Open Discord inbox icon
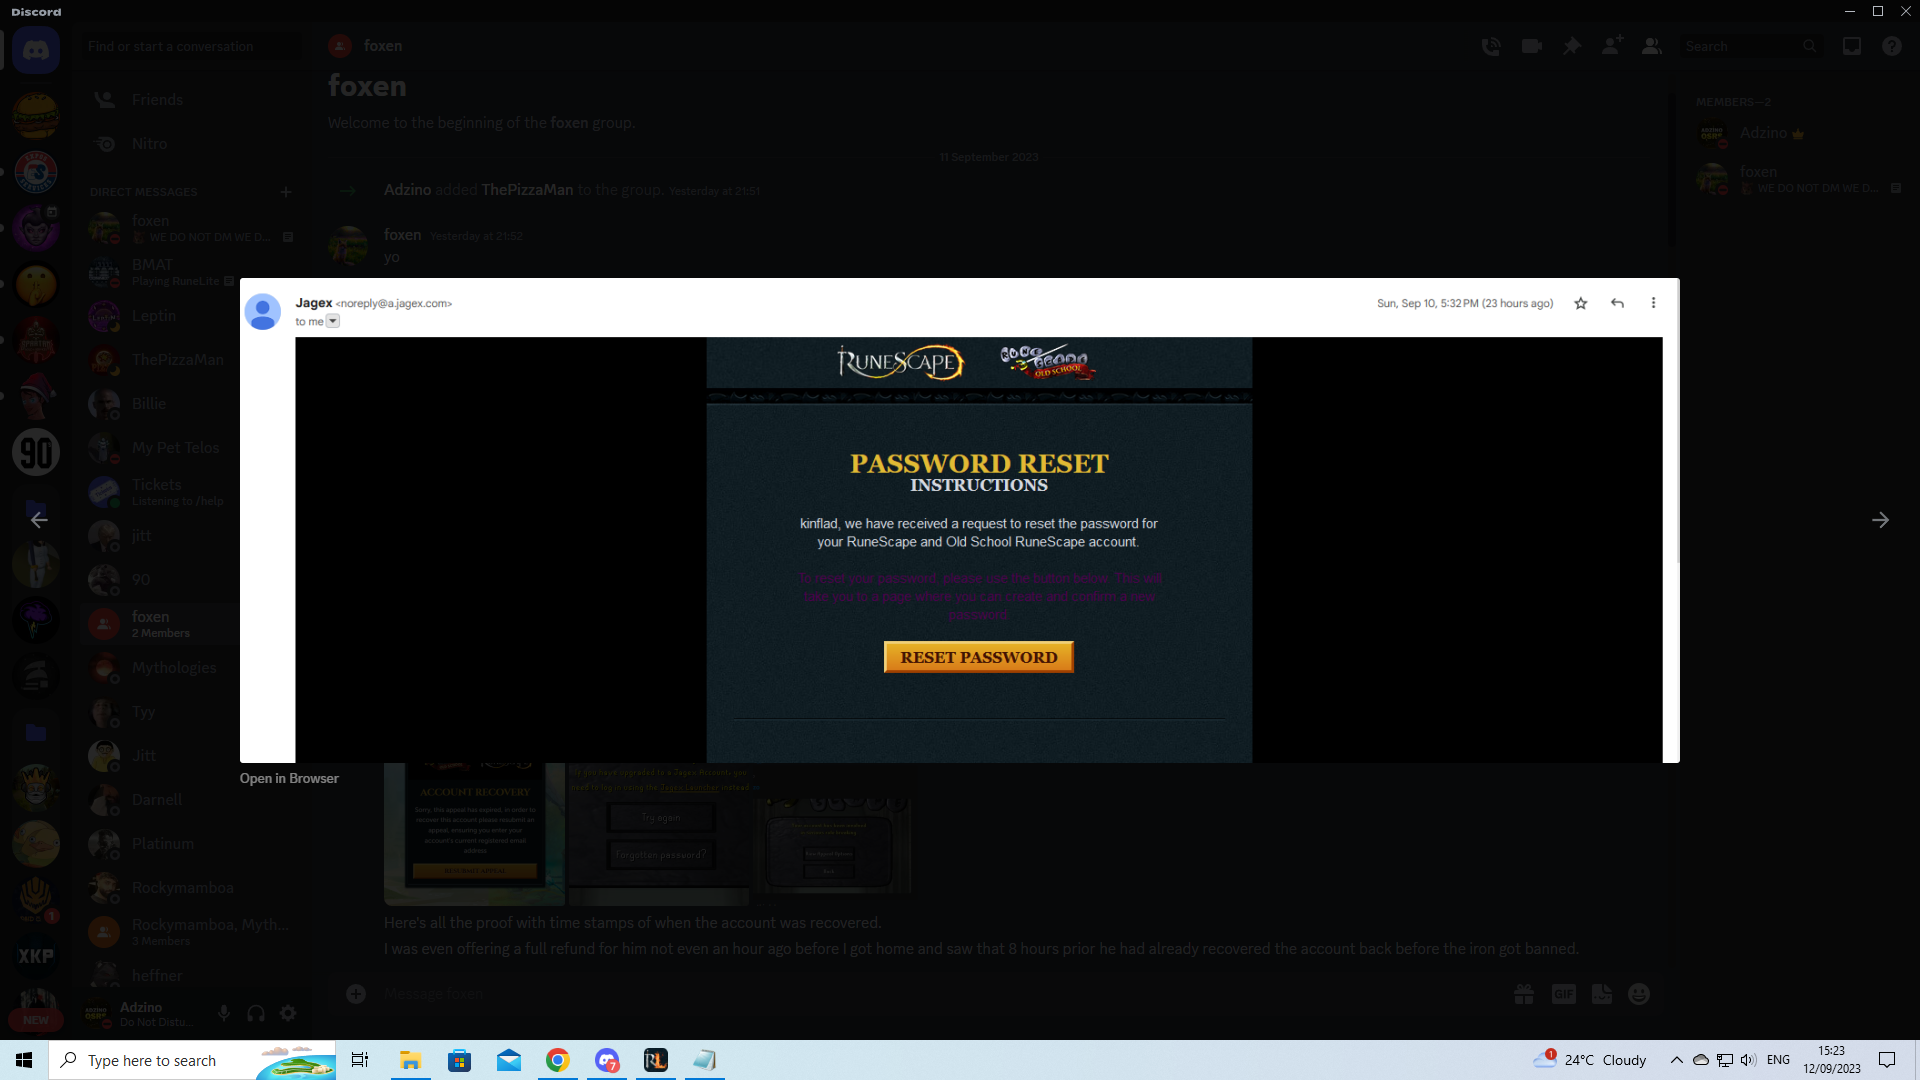1920x1080 pixels. tap(1851, 46)
